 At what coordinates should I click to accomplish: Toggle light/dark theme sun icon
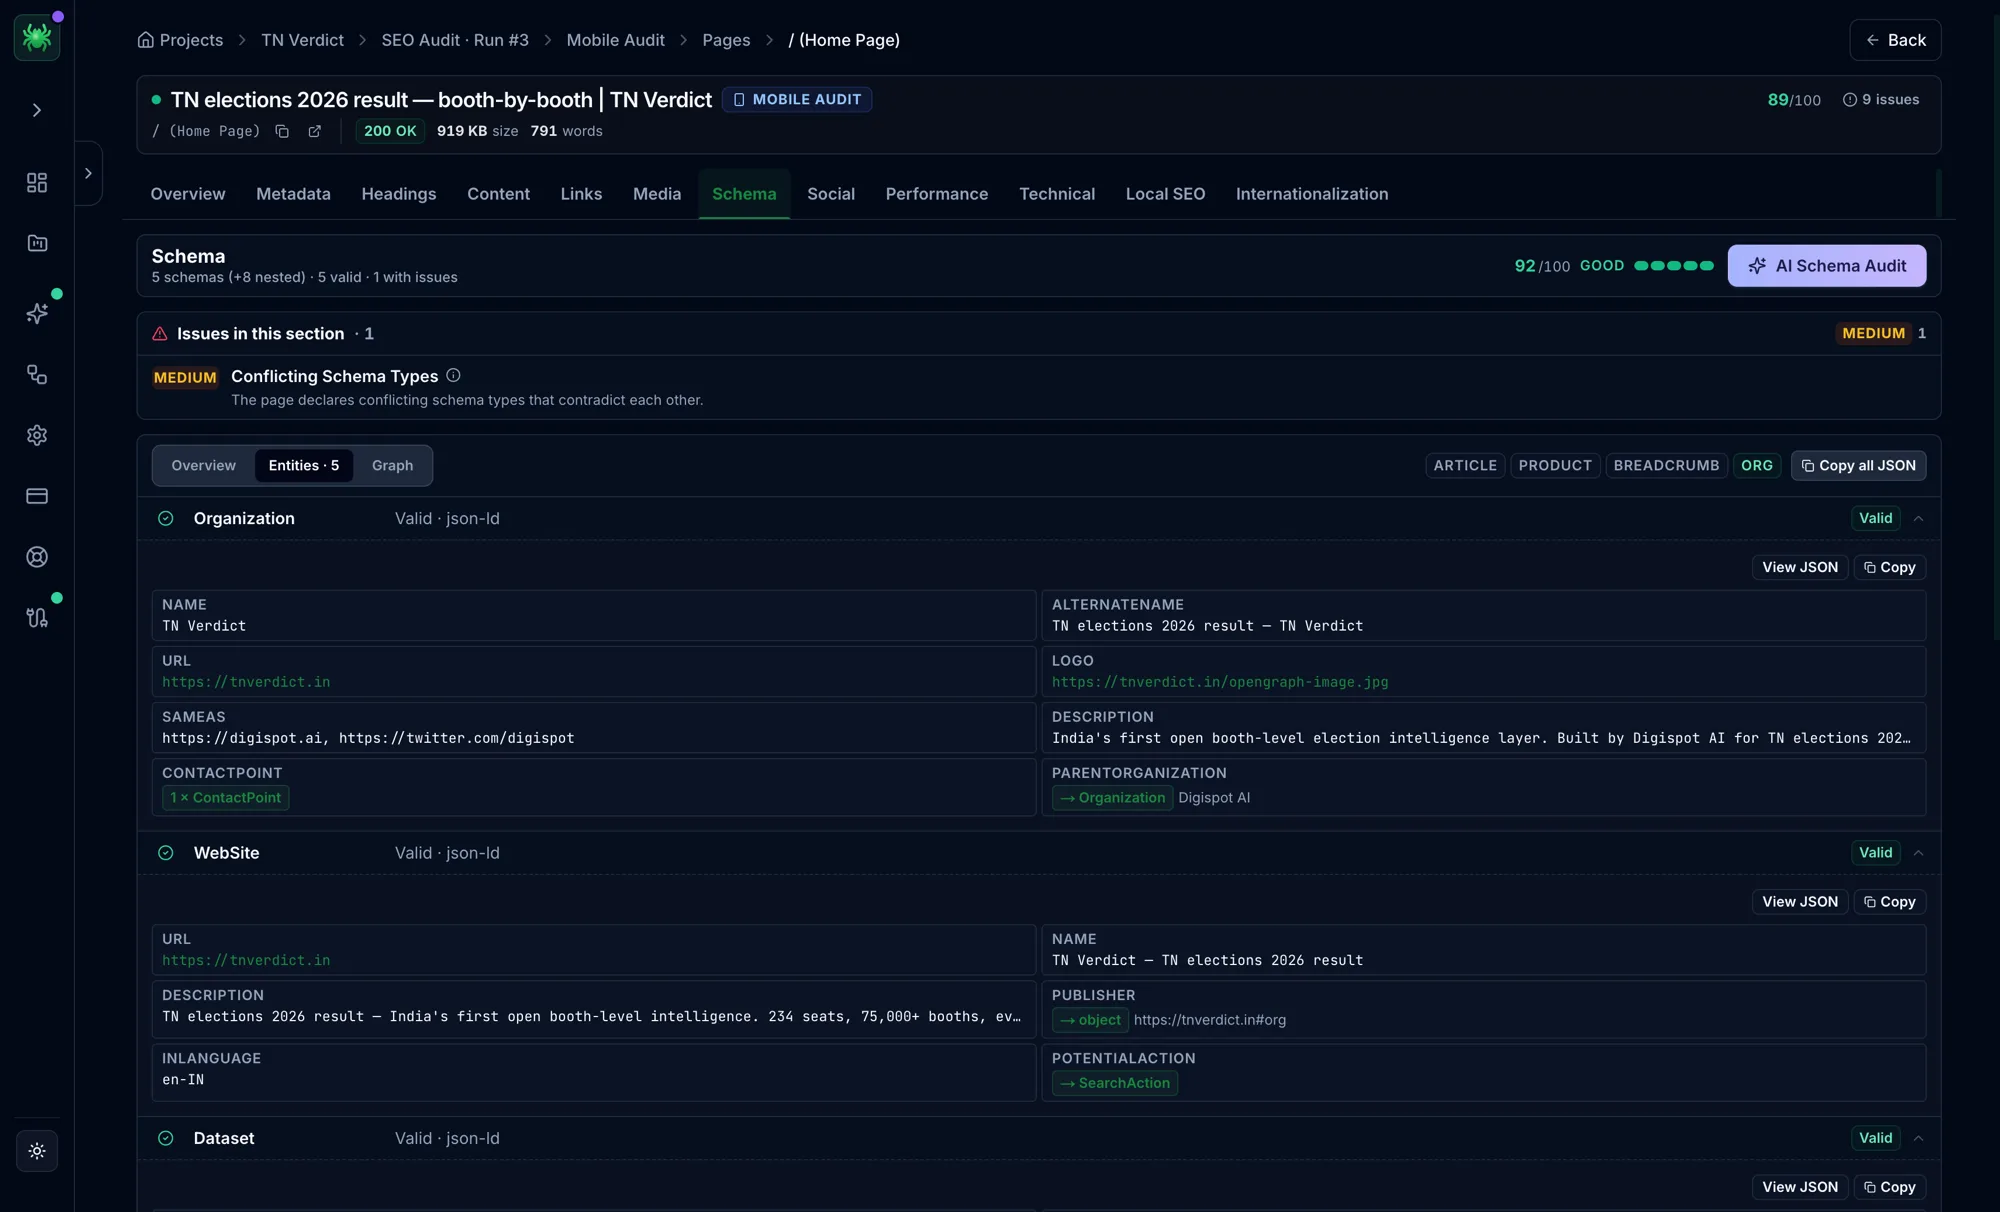[x=37, y=1151]
